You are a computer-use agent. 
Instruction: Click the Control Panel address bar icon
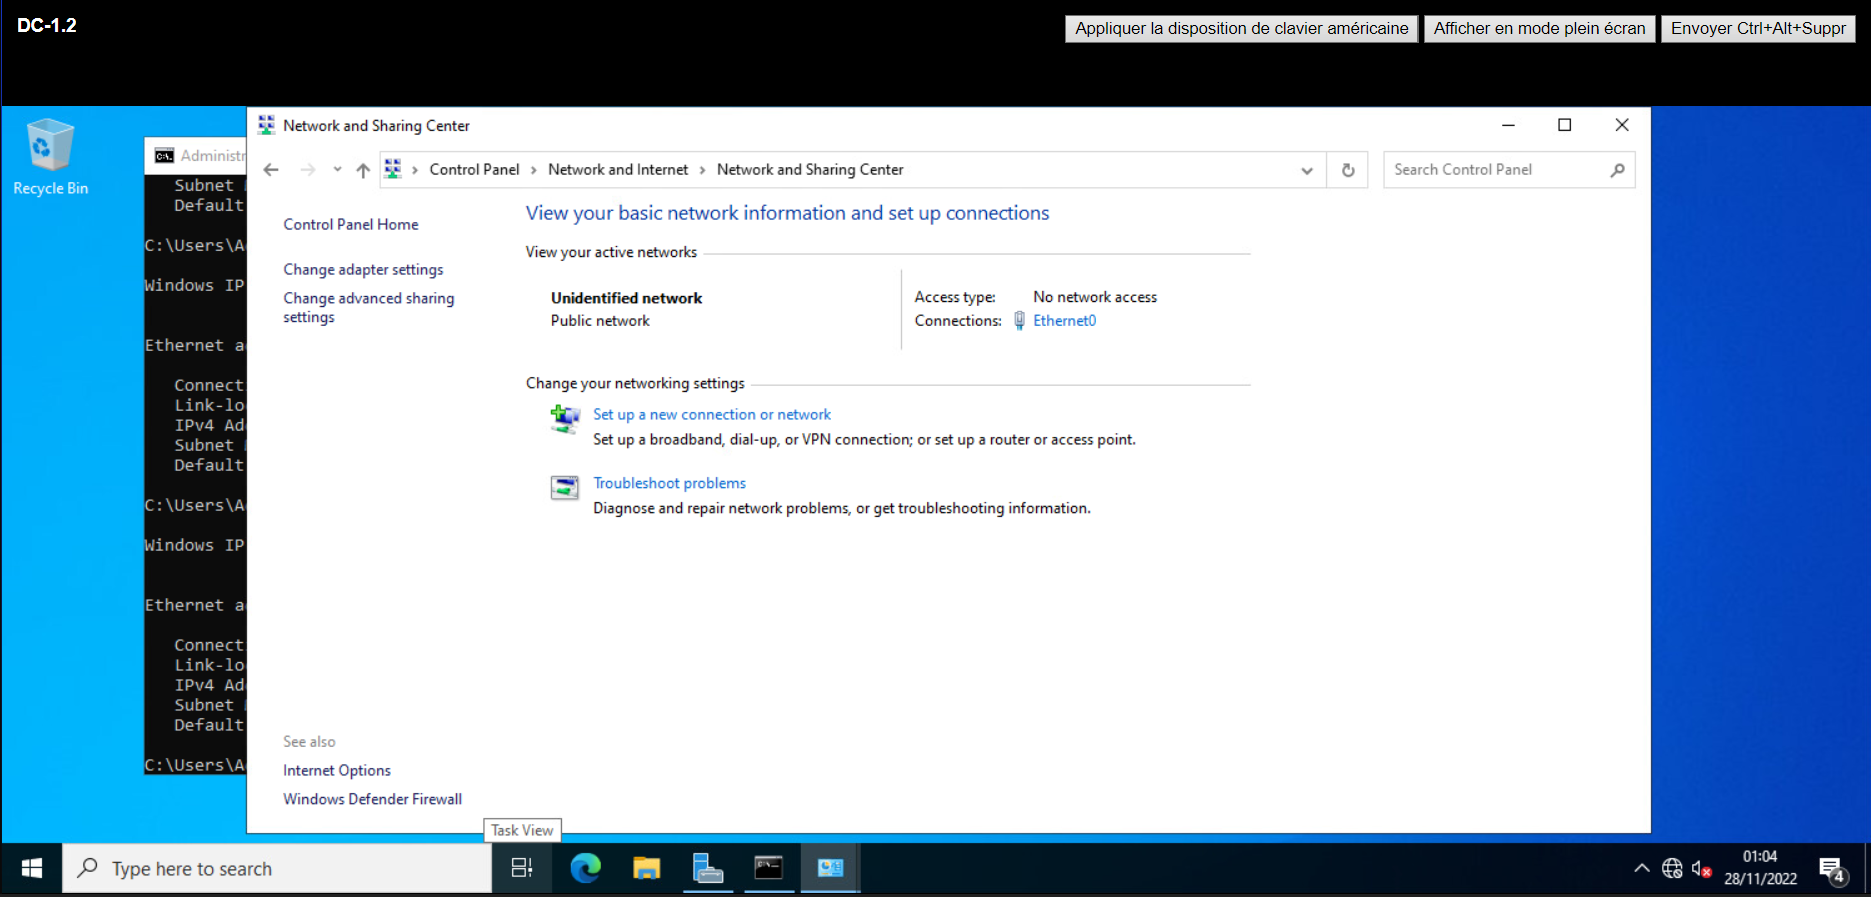tap(393, 169)
